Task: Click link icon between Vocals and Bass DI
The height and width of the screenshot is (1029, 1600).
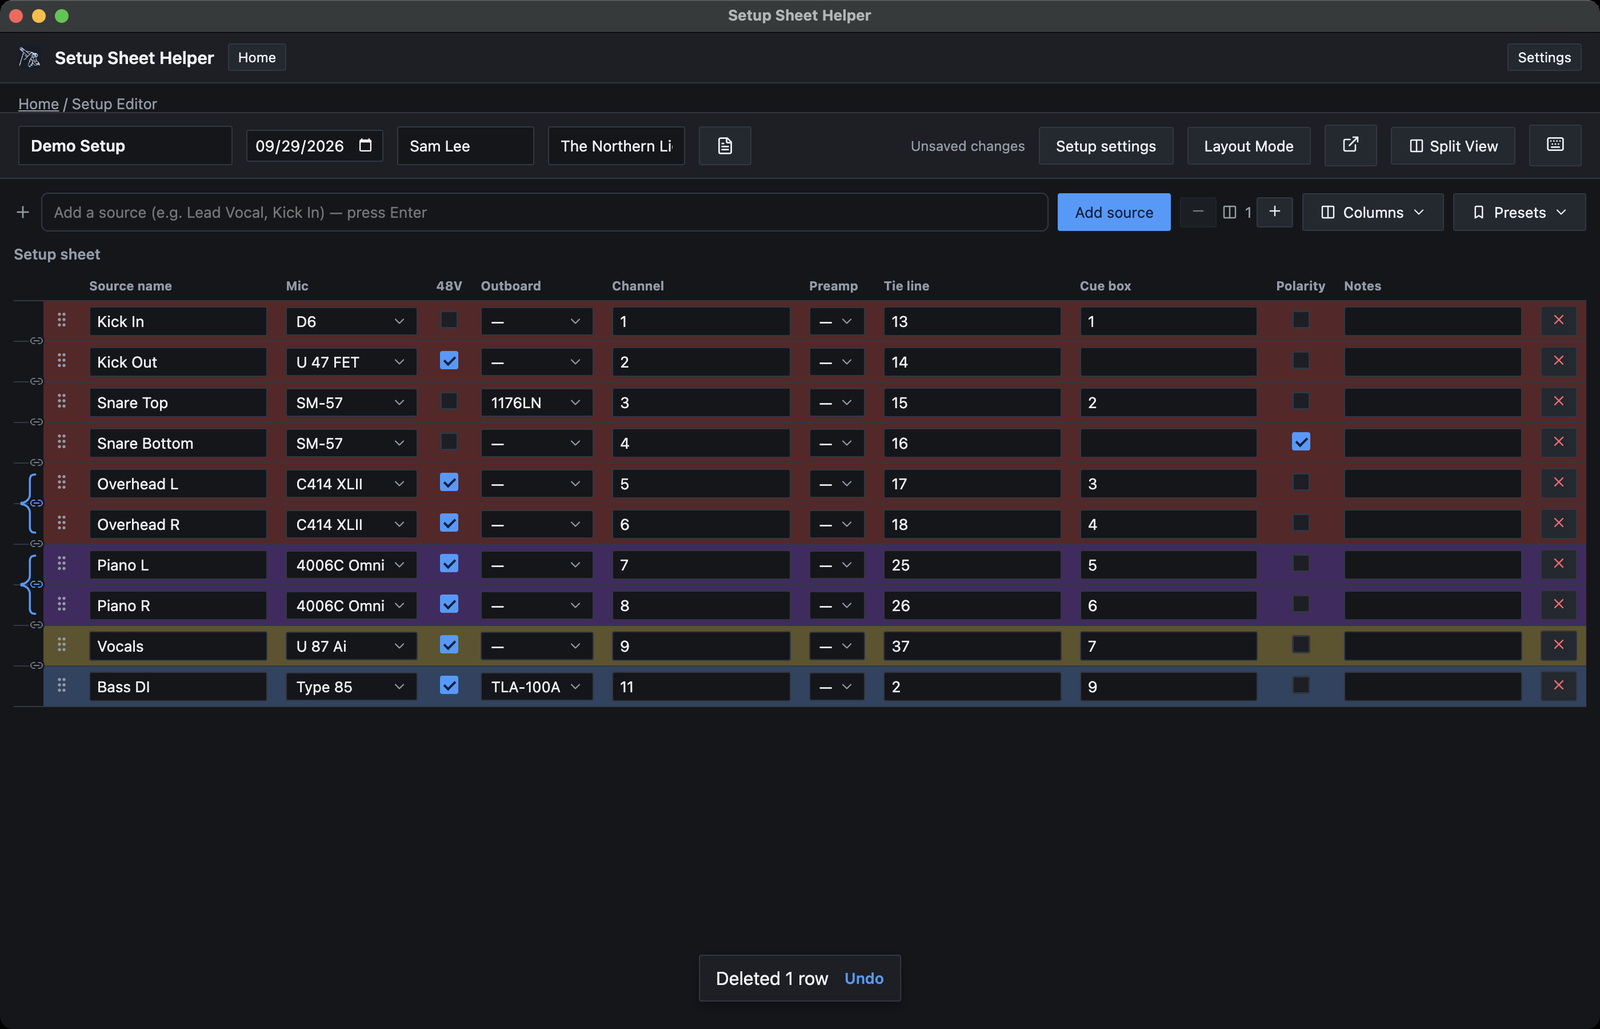Action: pos(36,665)
